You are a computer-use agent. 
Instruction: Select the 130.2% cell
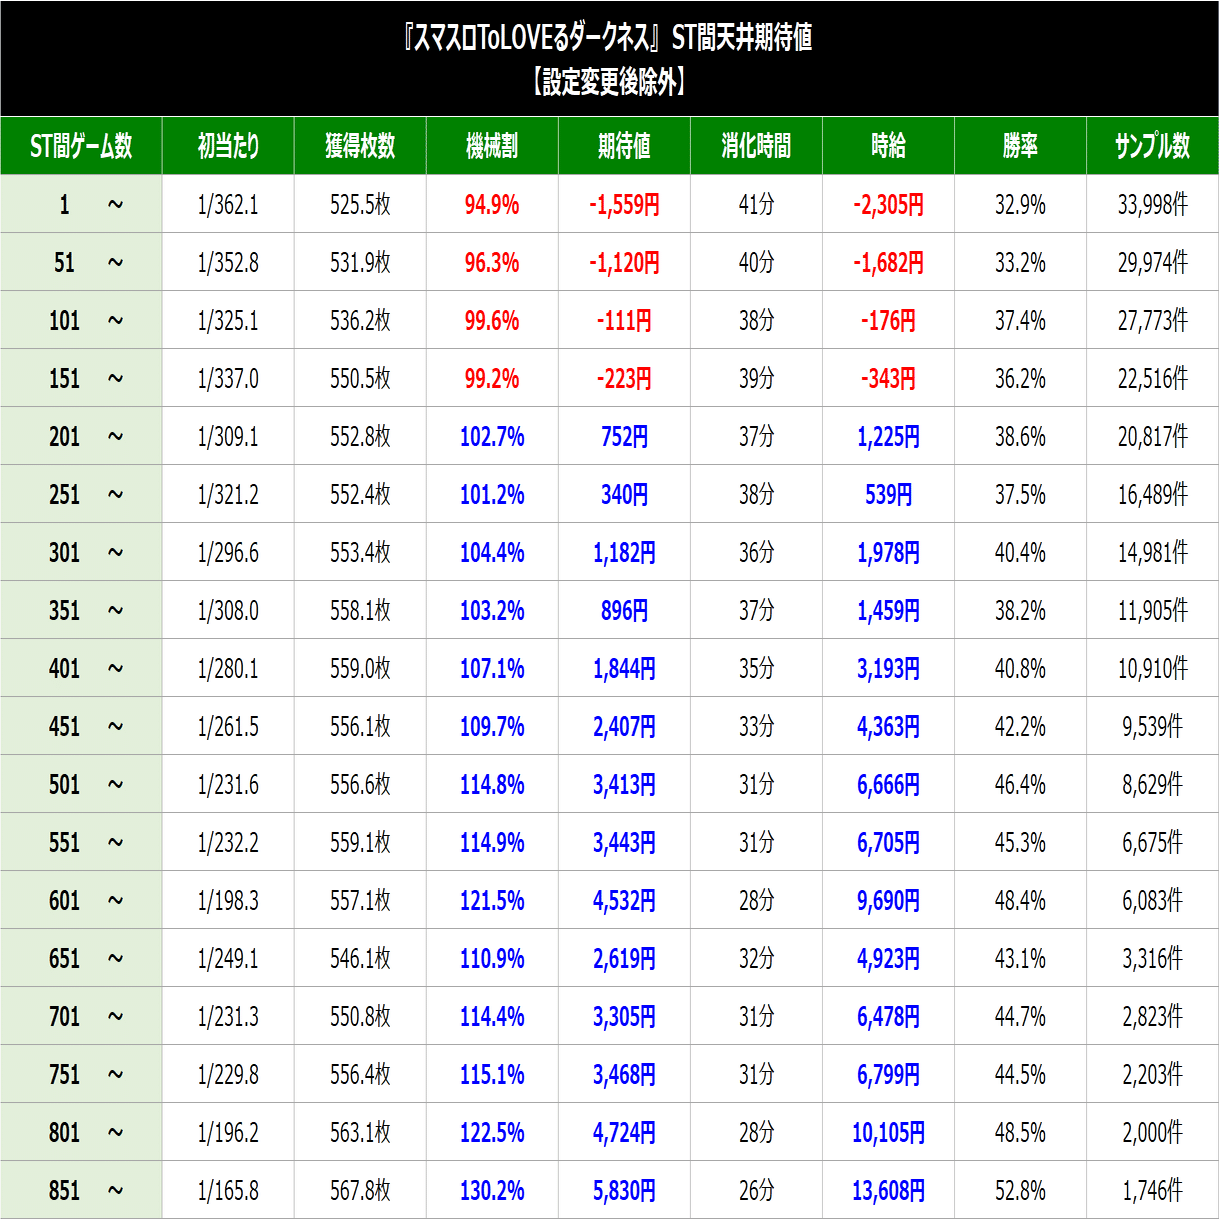(492, 1190)
